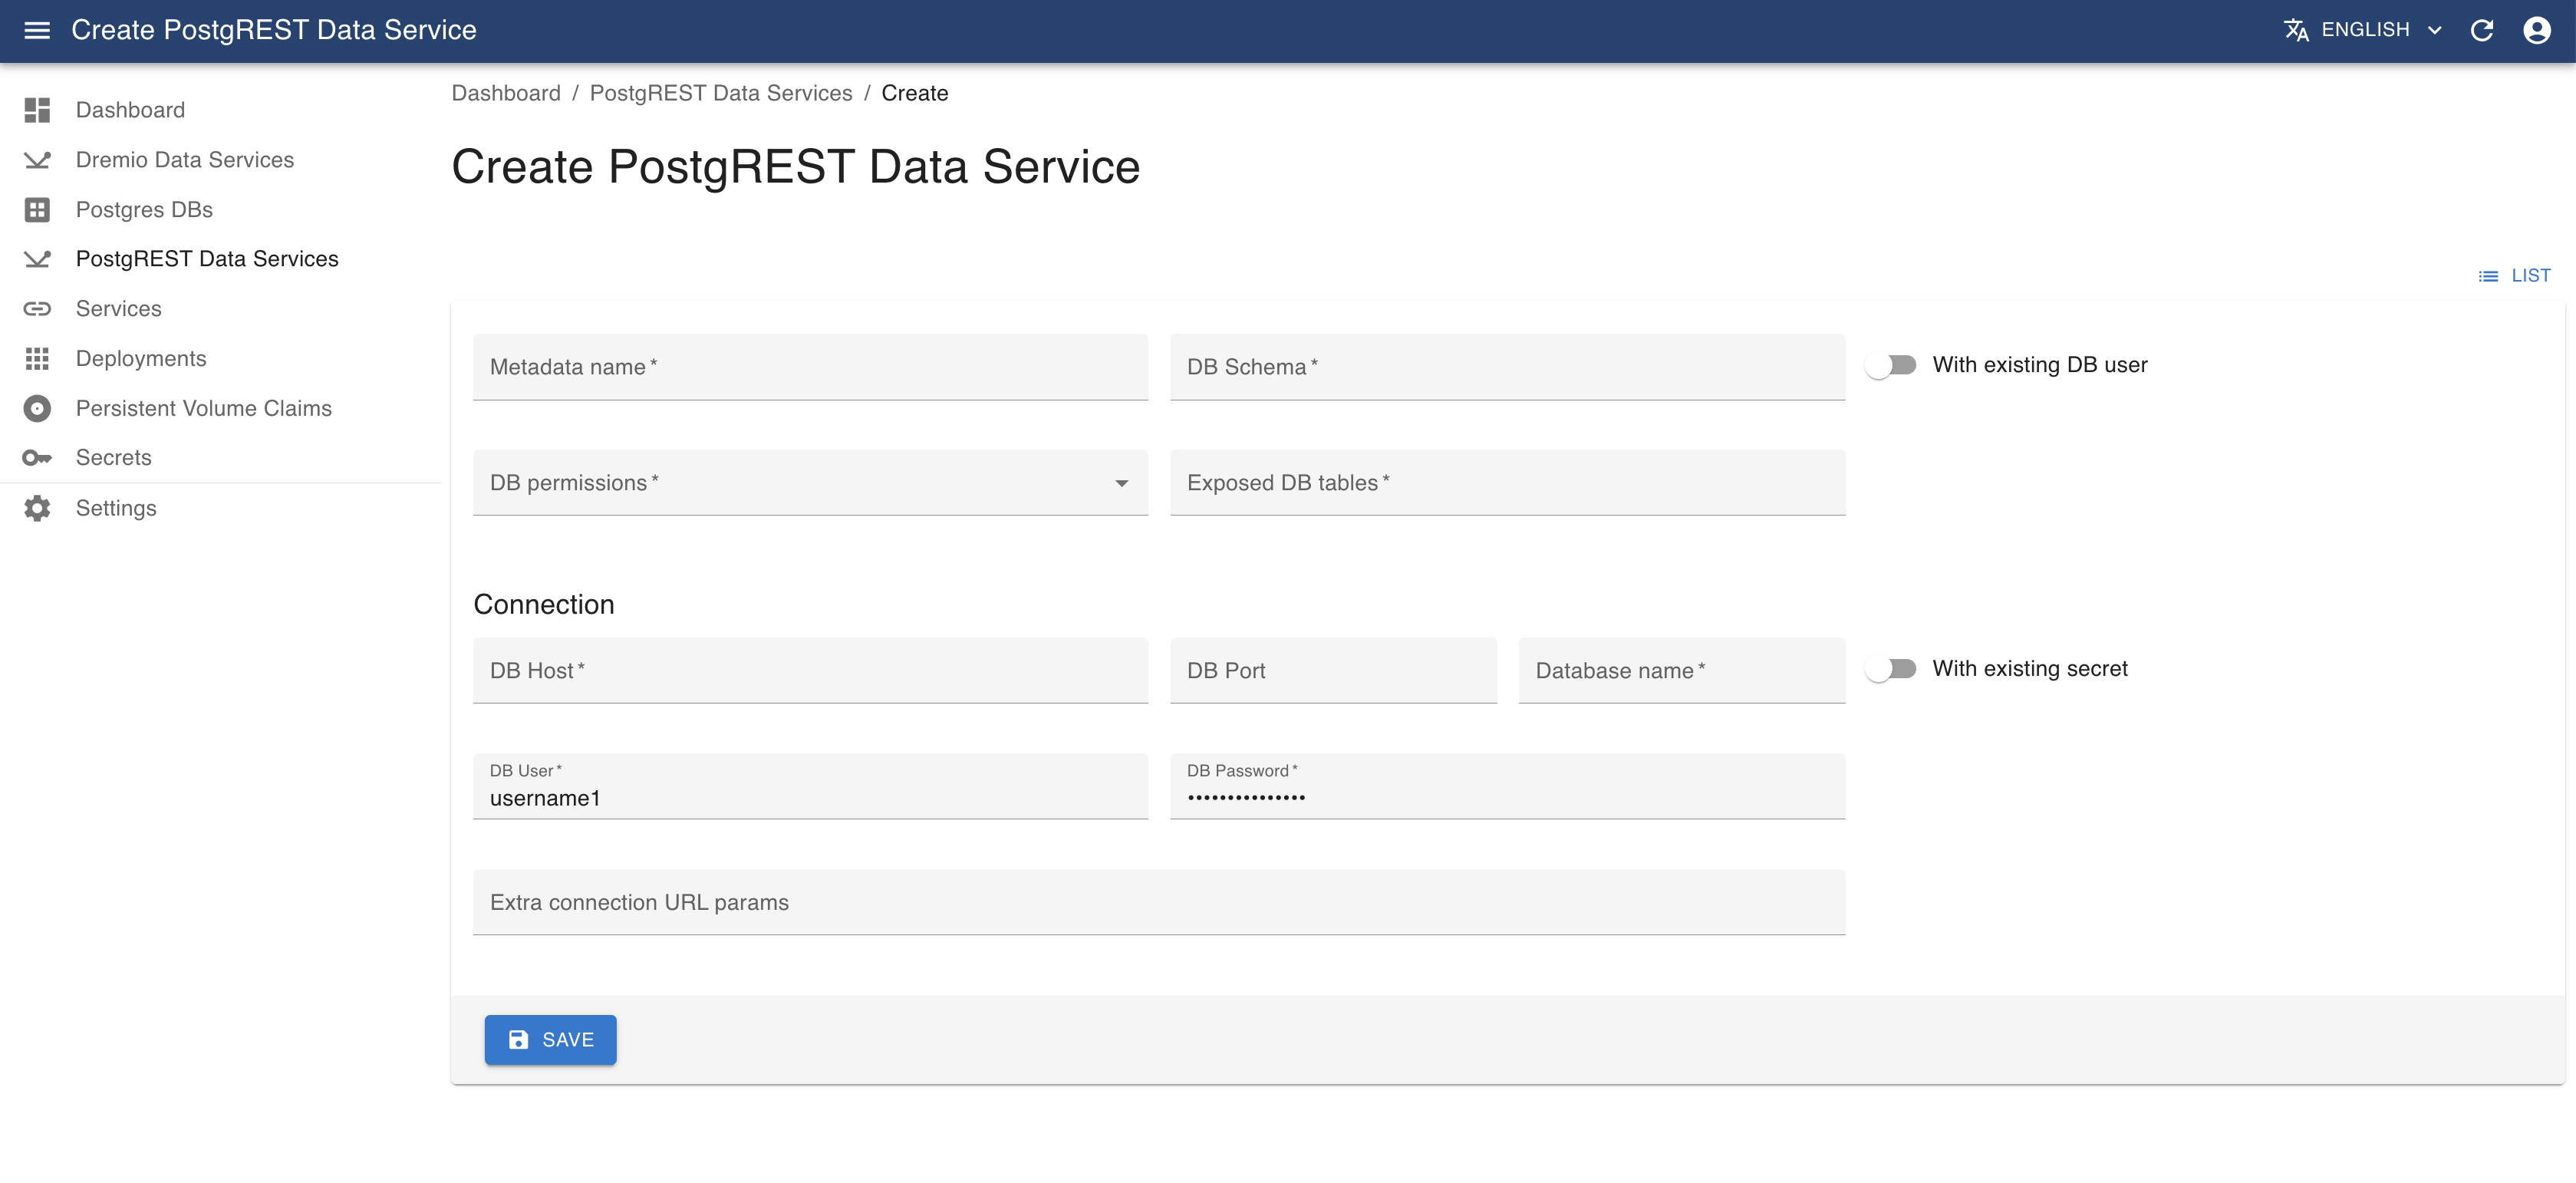Click the With existing secret label
Screen dimensions: 2576x1183
[x=2030, y=669]
